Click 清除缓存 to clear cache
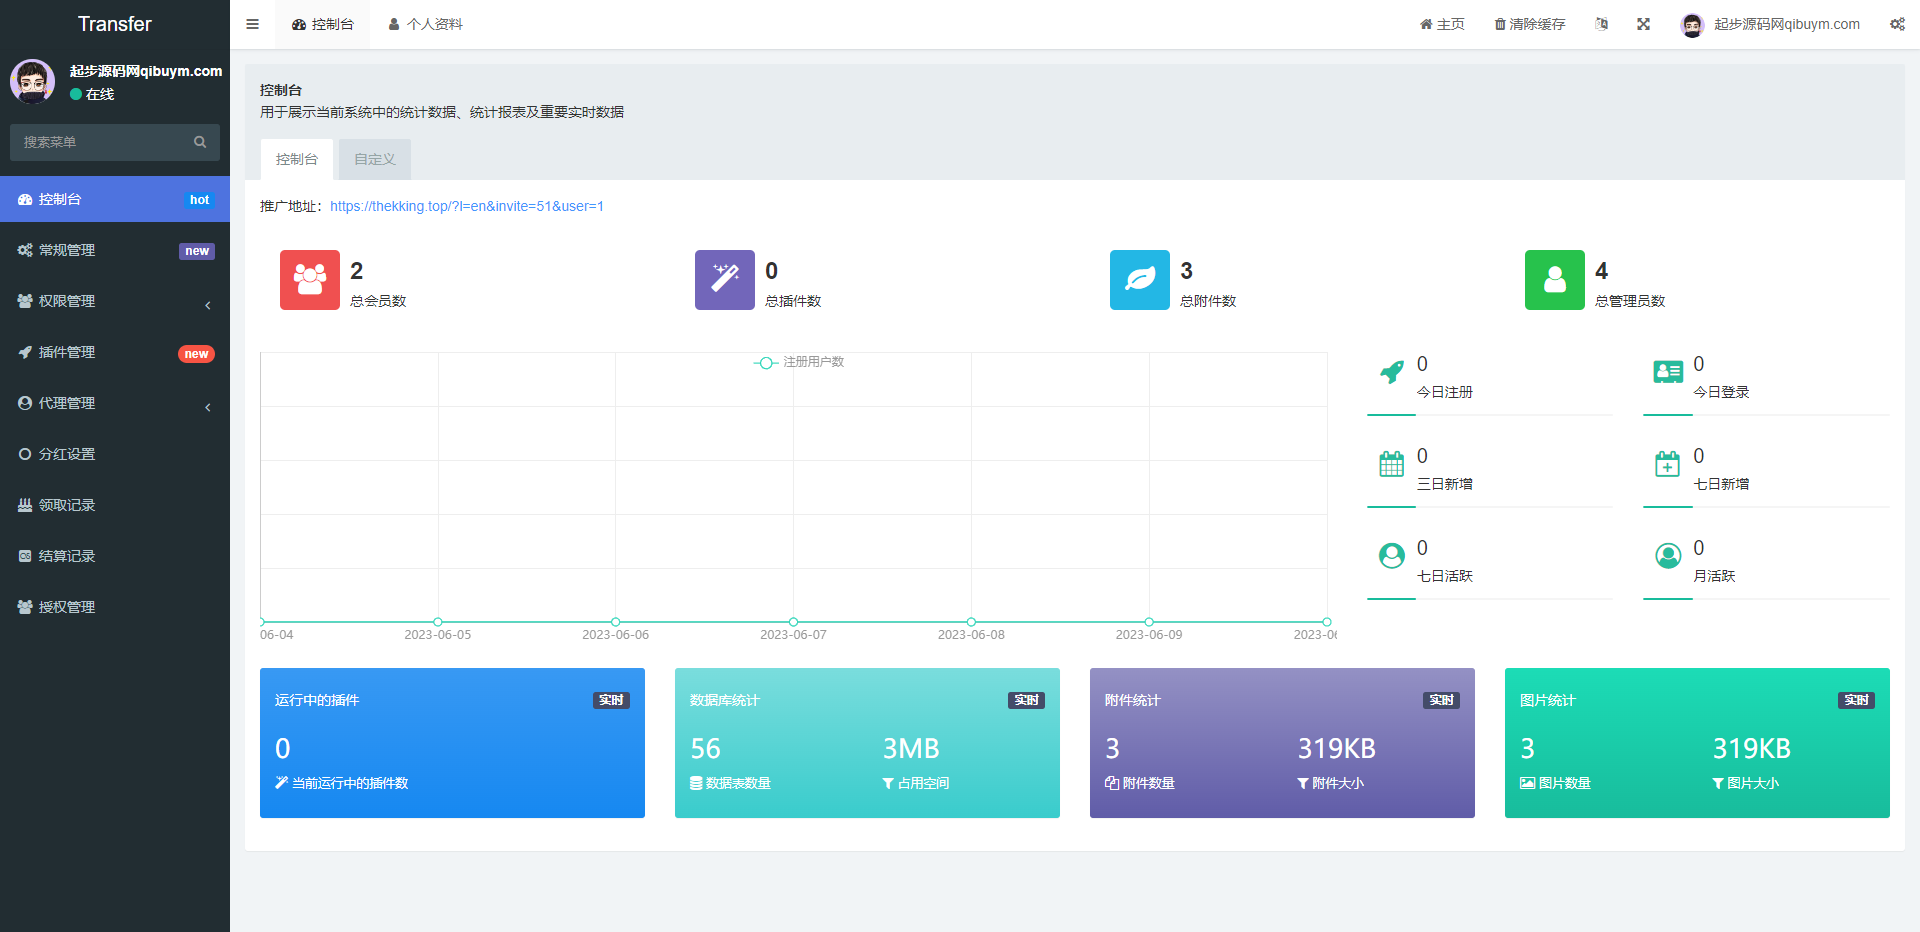Viewport: 1920px width, 932px height. click(1530, 24)
